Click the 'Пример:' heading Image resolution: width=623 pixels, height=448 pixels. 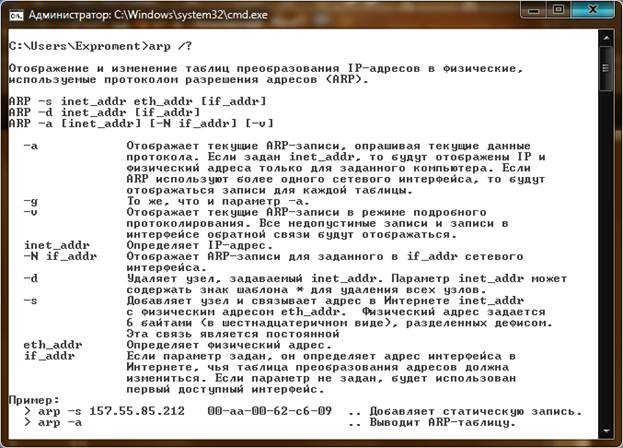tap(34, 400)
